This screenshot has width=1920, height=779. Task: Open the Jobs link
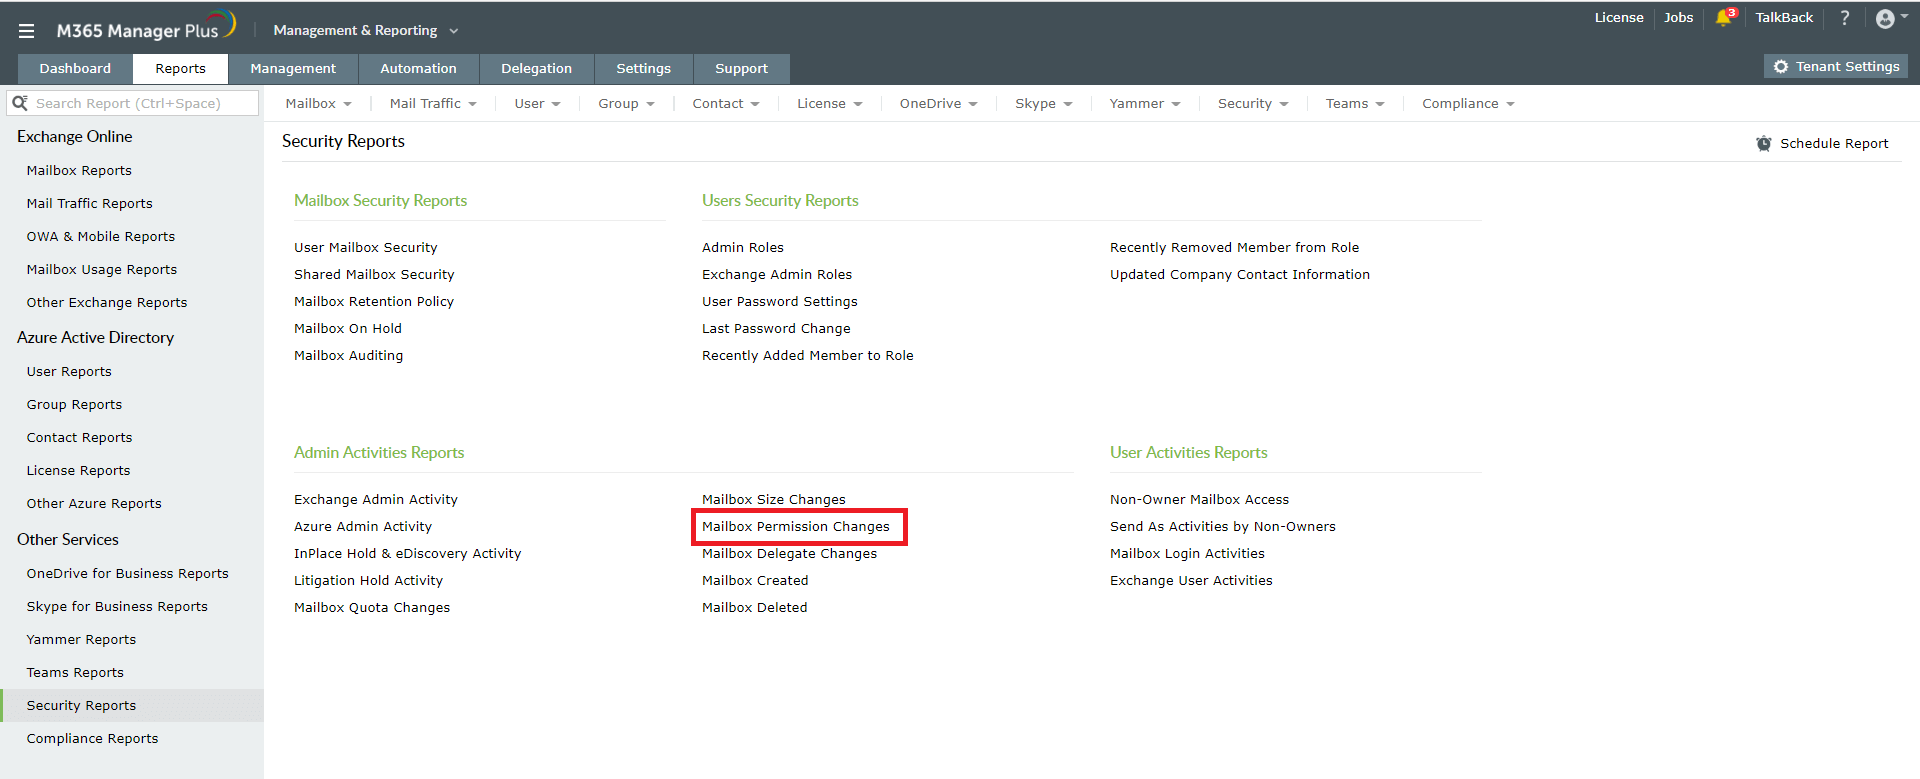click(x=1679, y=18)
